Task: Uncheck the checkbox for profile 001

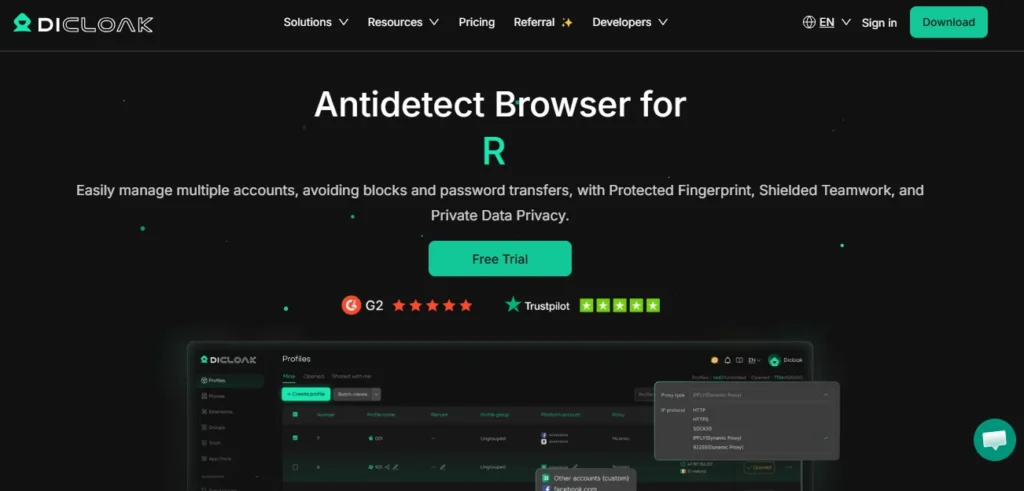Action: click(x=295, y=438)
